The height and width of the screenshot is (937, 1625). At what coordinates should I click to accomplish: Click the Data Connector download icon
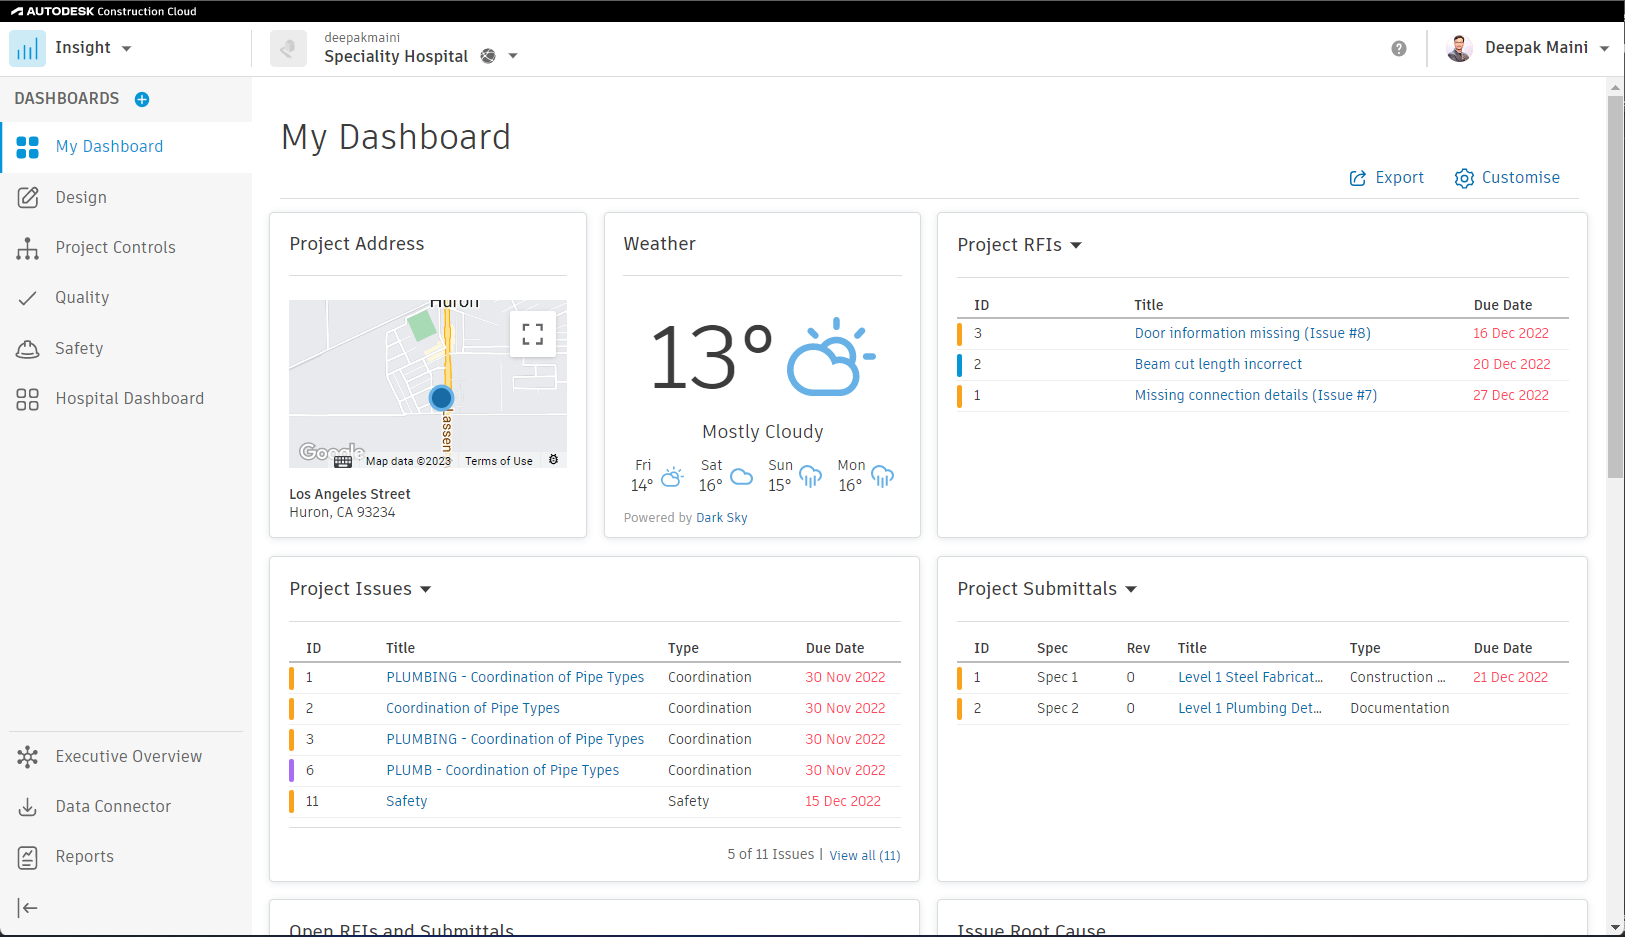pyautogui.click(x=28, y=807)
